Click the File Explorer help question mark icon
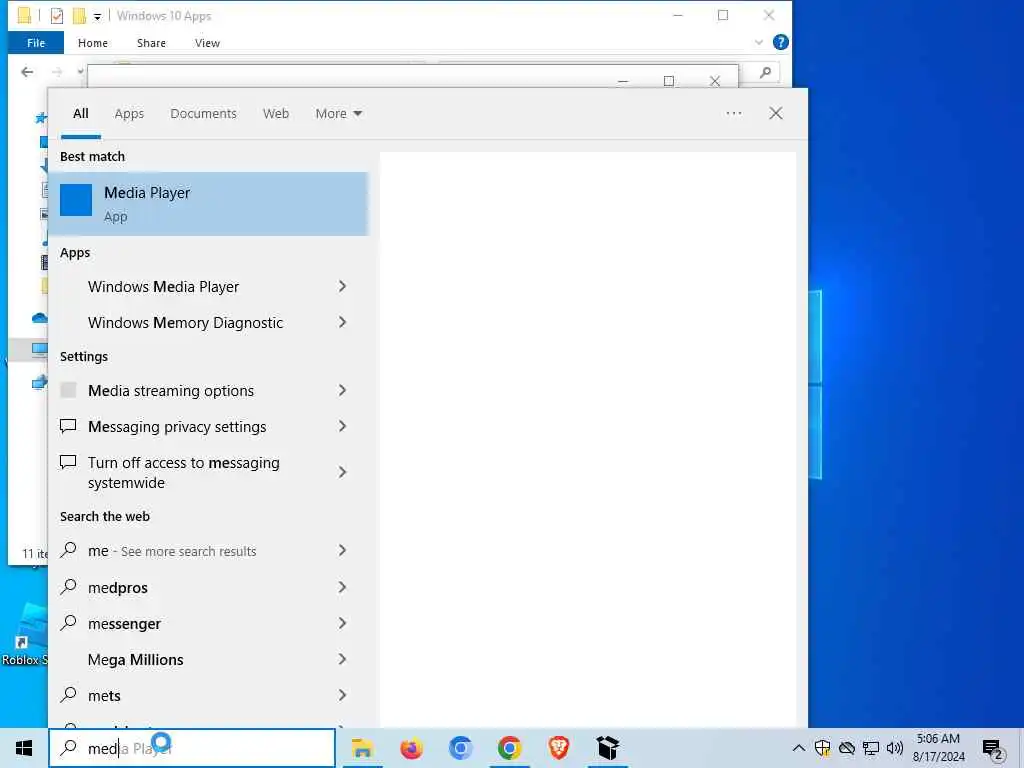The image size is (1024, 768). (x=780, y=42)
